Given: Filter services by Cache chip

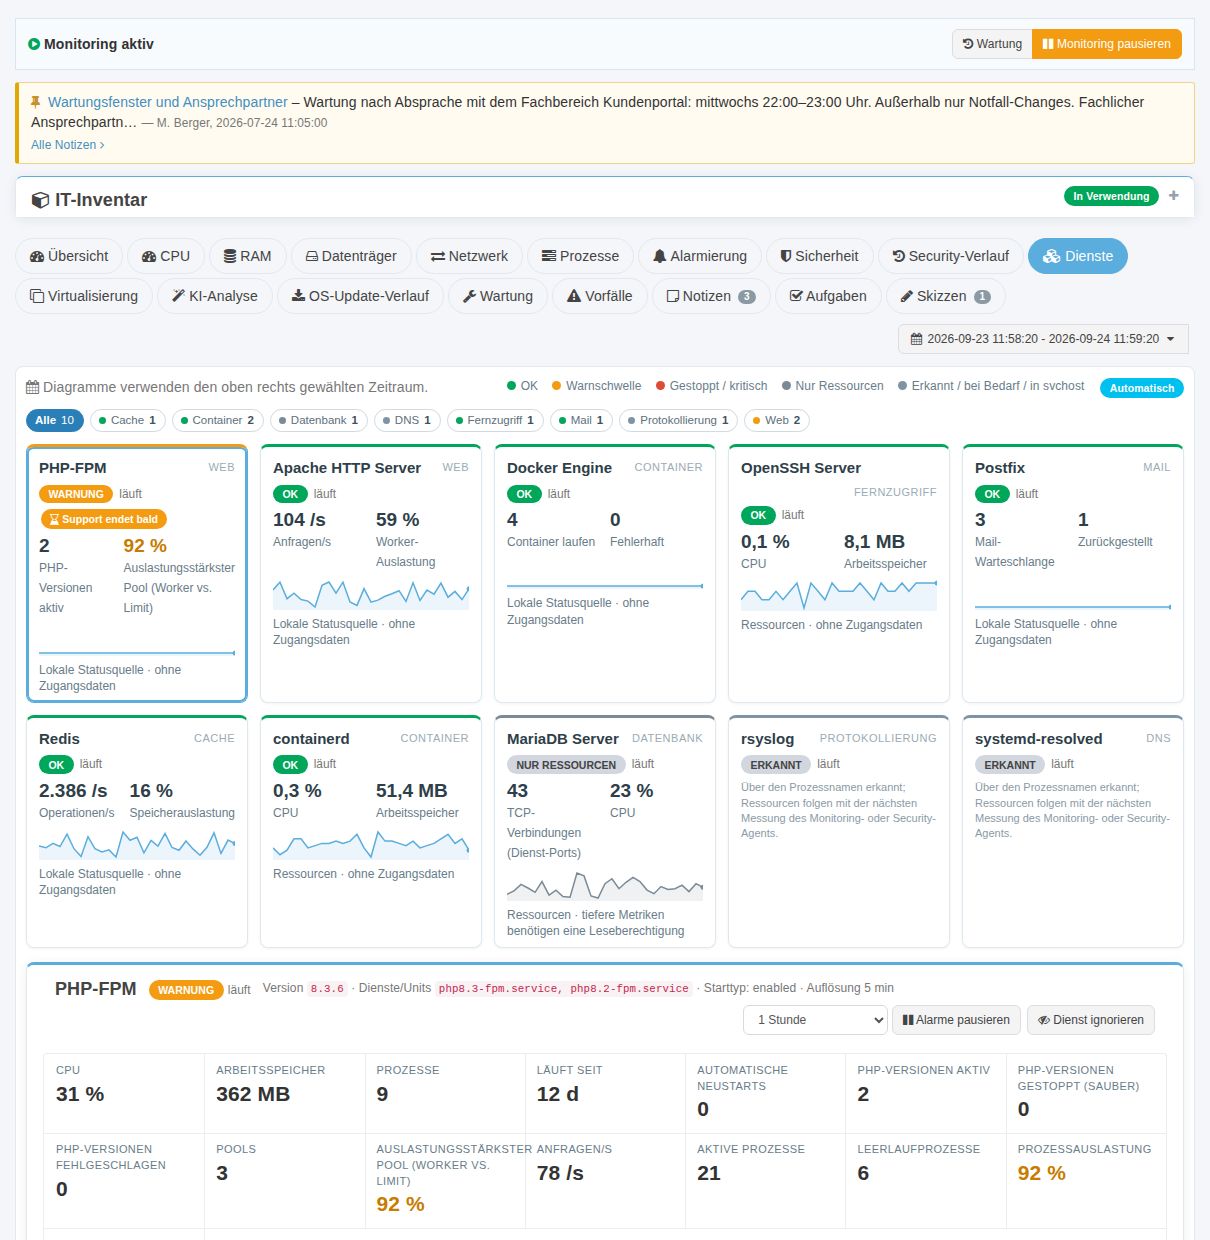Looking at the screenshot, I should point(128,420).
